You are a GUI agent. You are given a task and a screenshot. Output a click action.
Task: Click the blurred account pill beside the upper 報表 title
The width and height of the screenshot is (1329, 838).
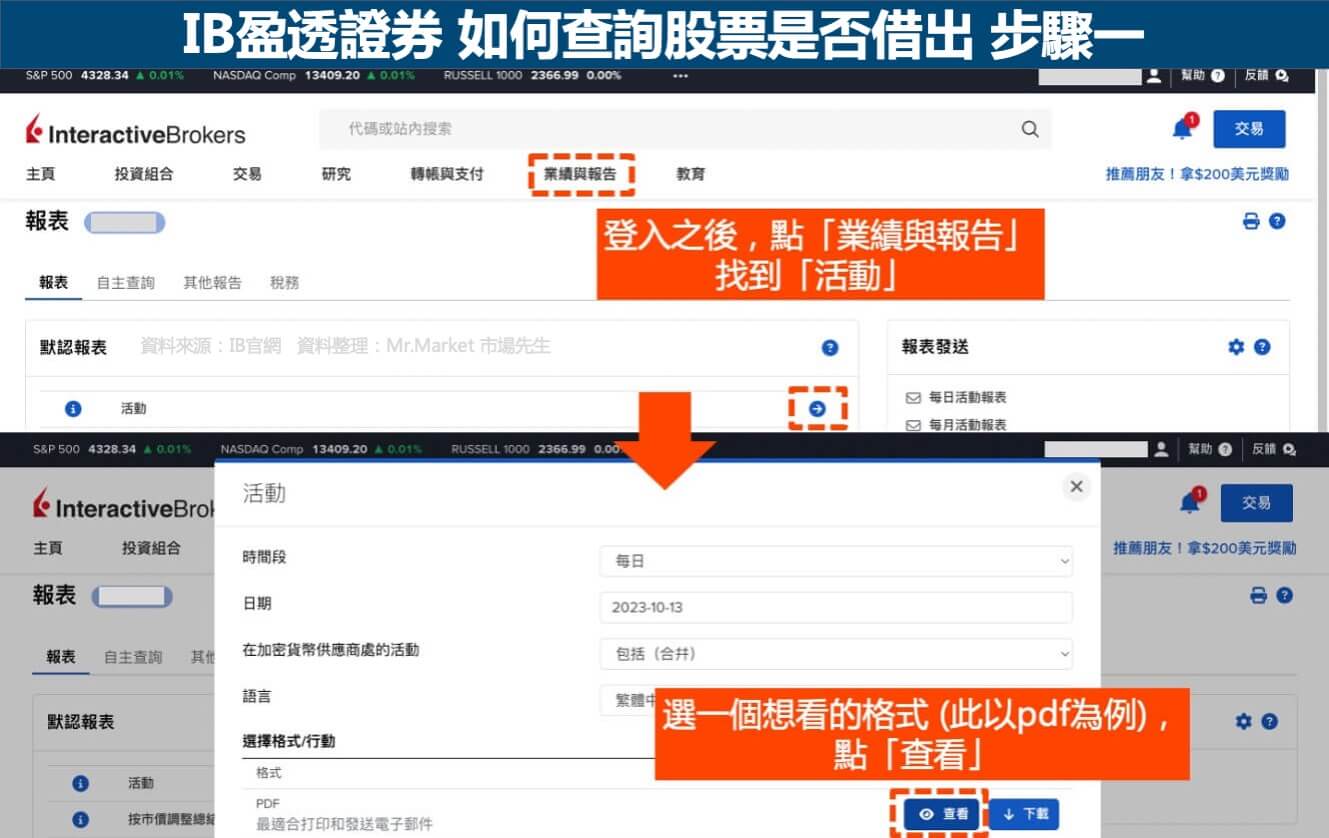[124, 222]
